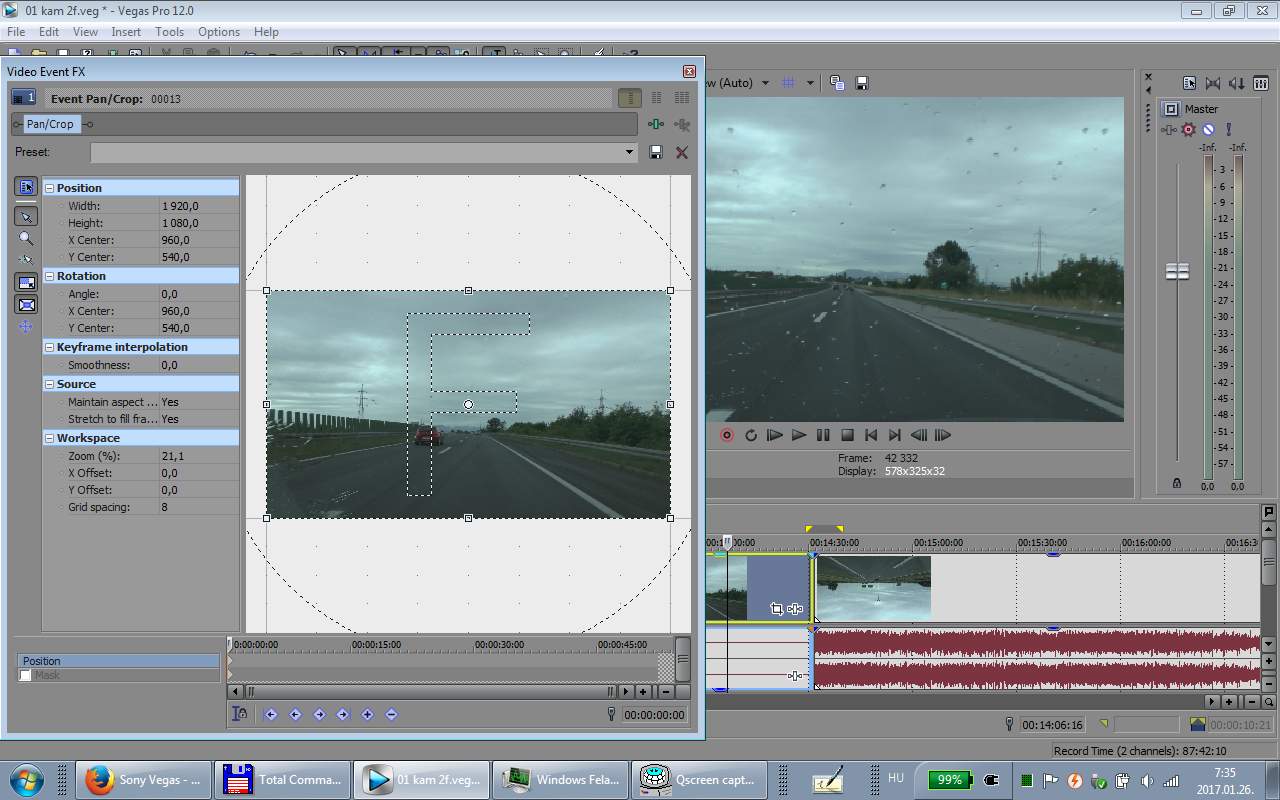Image resolution: width=1280 pixels, height=800 pixels.
Task: Click the Grid spacing value 8
Action: (x=199, y=507)
